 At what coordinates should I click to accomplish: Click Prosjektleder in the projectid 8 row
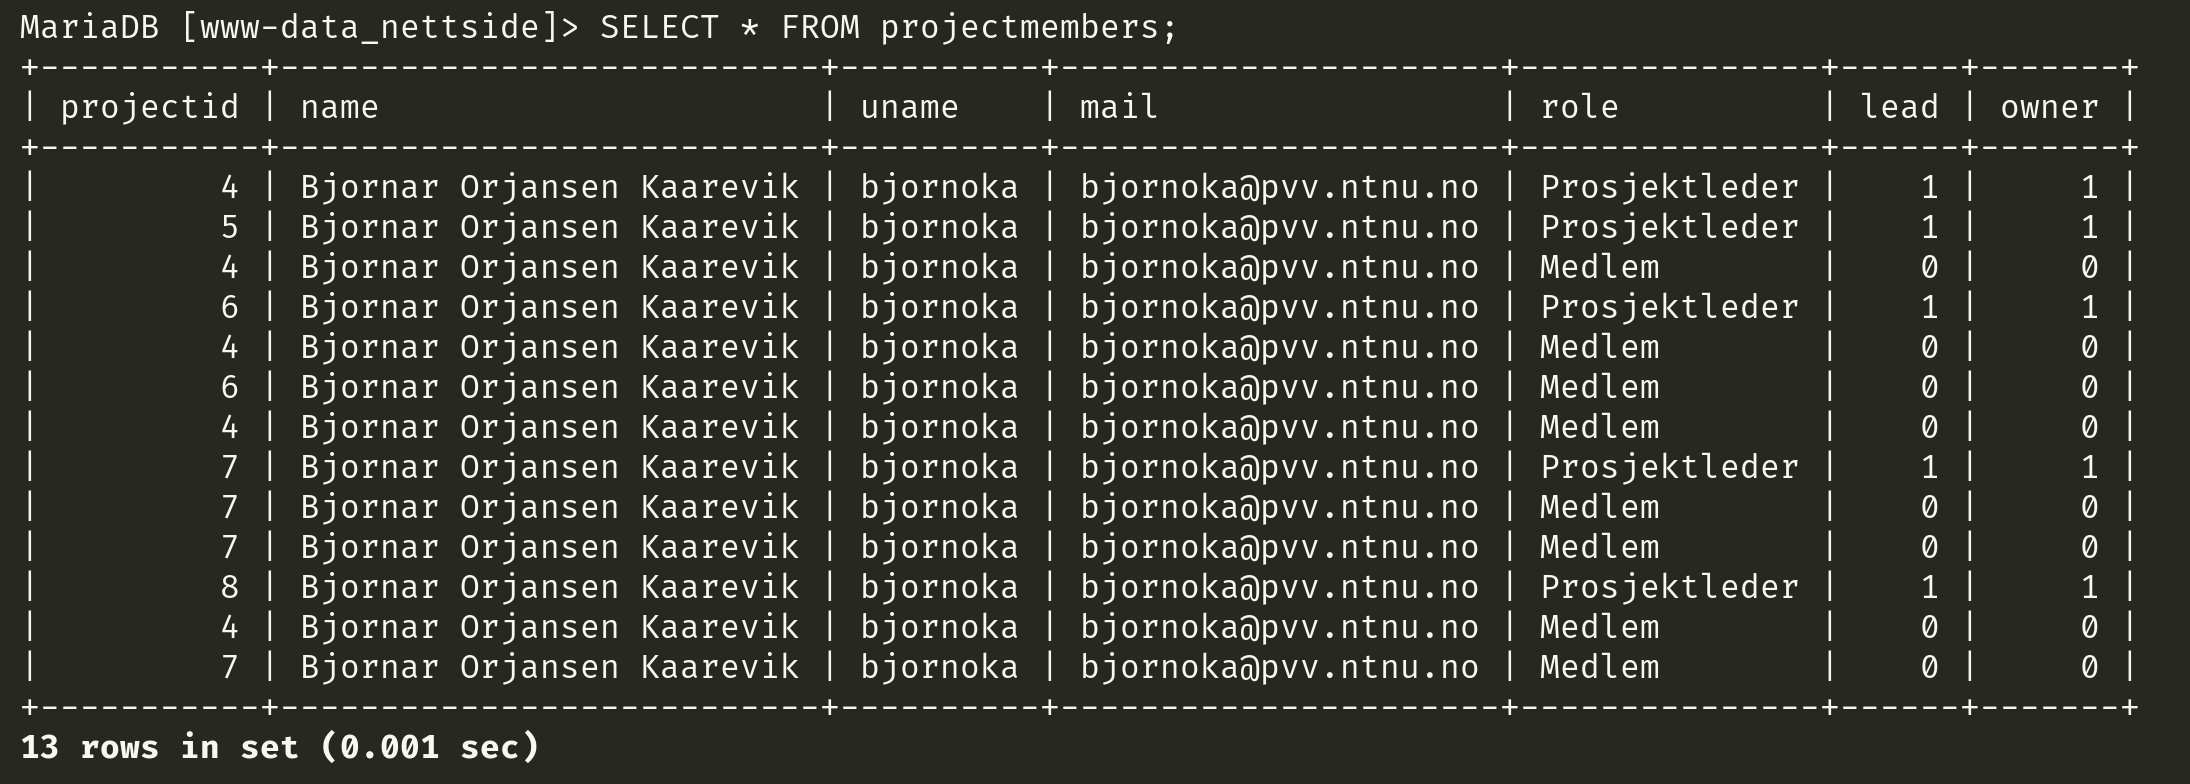coord(1669,587)
